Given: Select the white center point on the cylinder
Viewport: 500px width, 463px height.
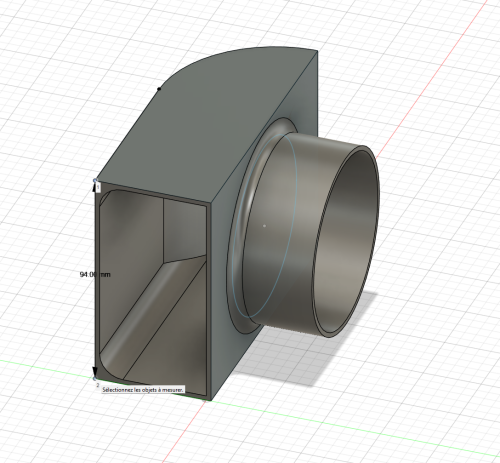Looking at the screenshot, I should pos(265,226).
